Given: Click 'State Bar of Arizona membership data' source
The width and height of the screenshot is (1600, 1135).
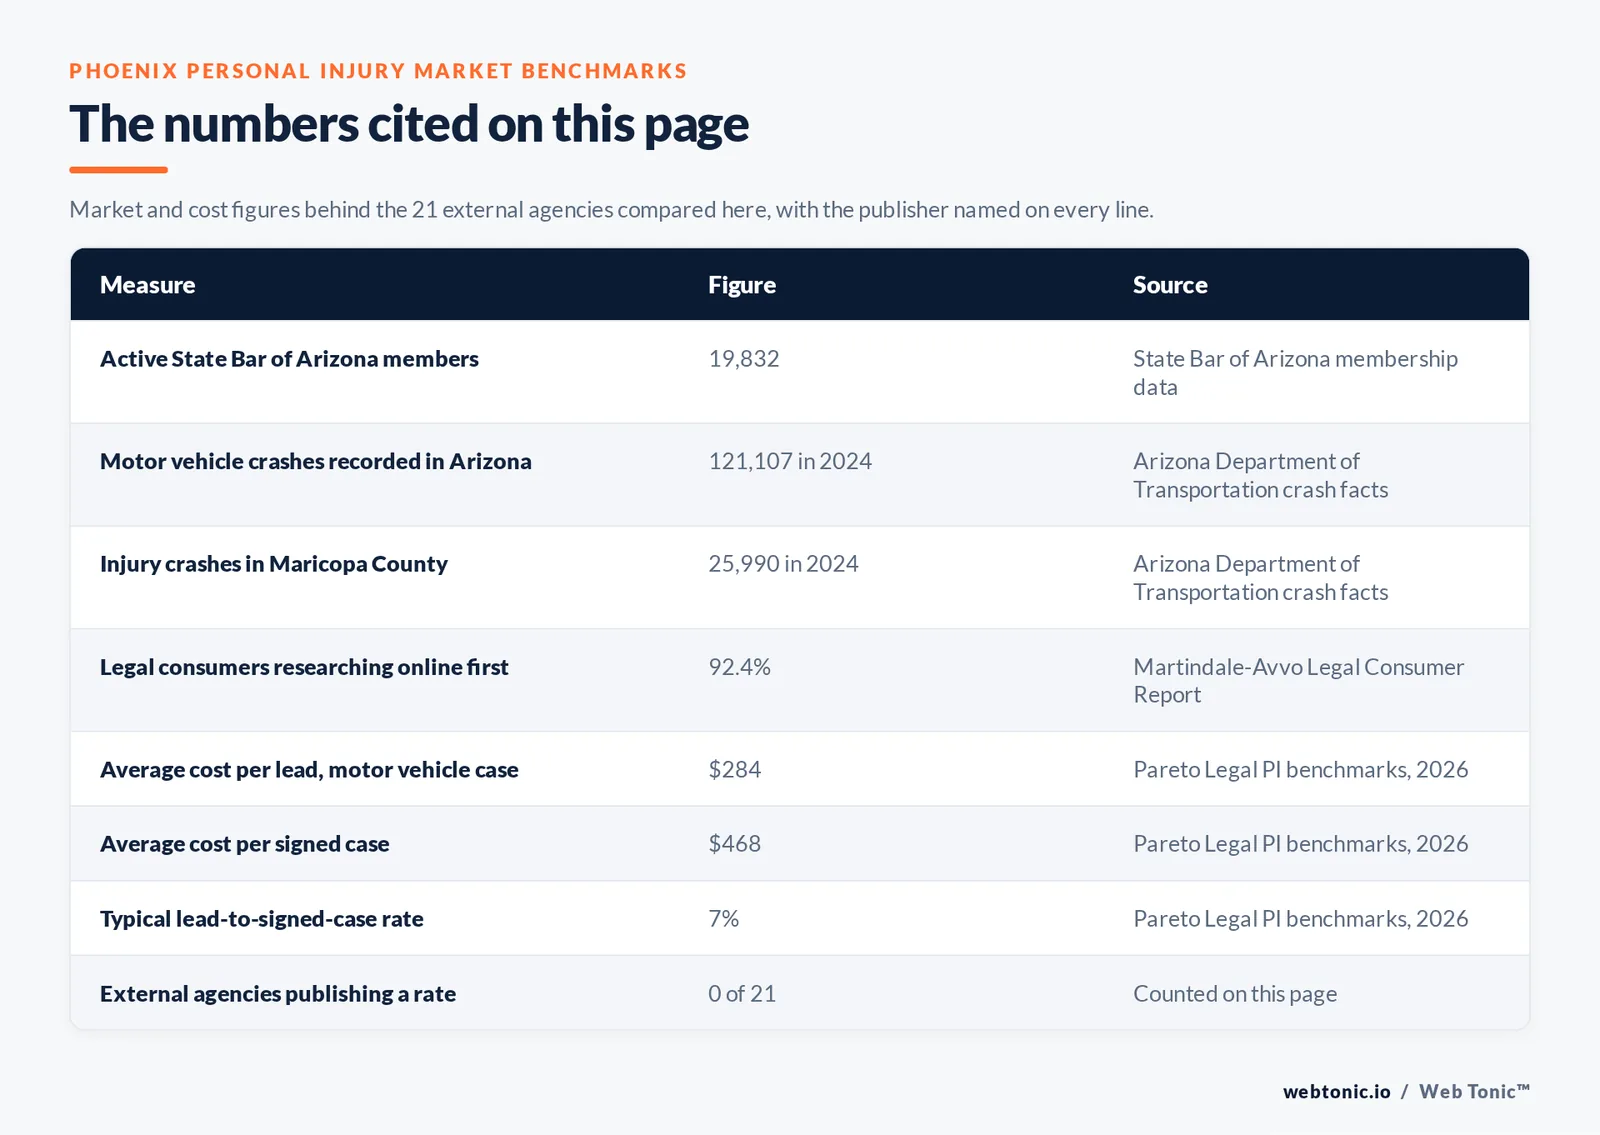Looking at the screenshot, I should [1295, 373].
